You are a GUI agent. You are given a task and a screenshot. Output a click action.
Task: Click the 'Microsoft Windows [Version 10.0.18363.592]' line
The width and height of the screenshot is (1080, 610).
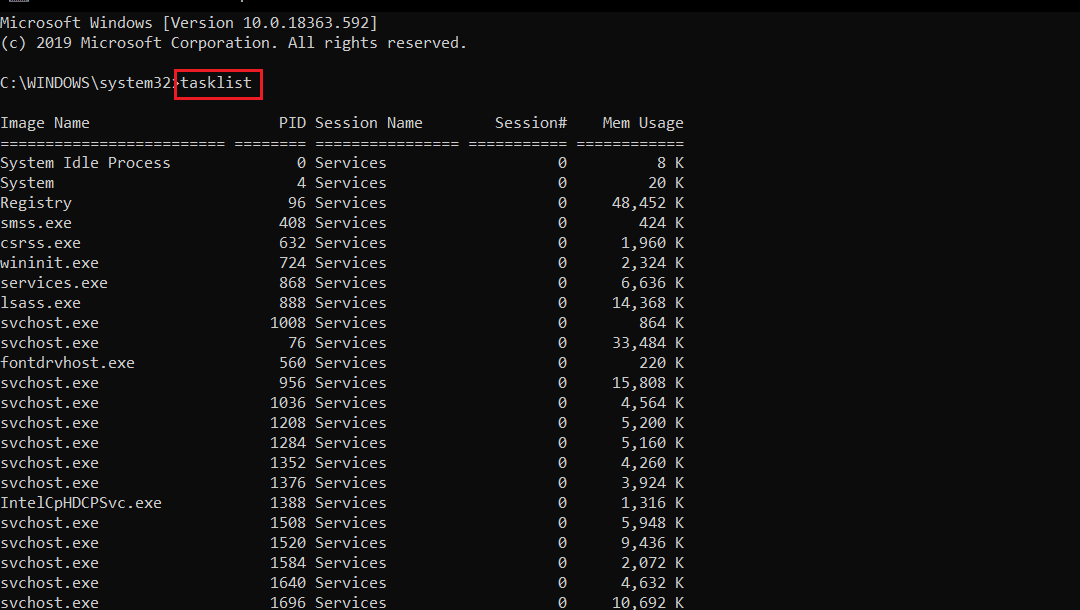pyautogui.click(x=189, y=23)
